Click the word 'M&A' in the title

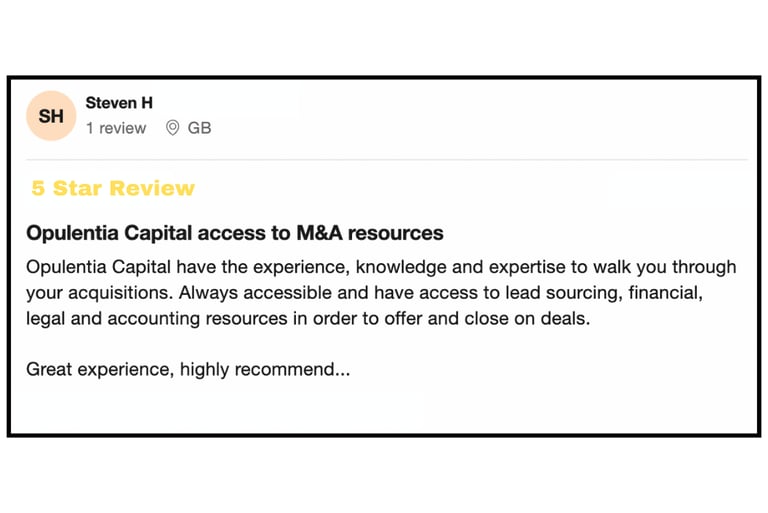tap(319, 233)
